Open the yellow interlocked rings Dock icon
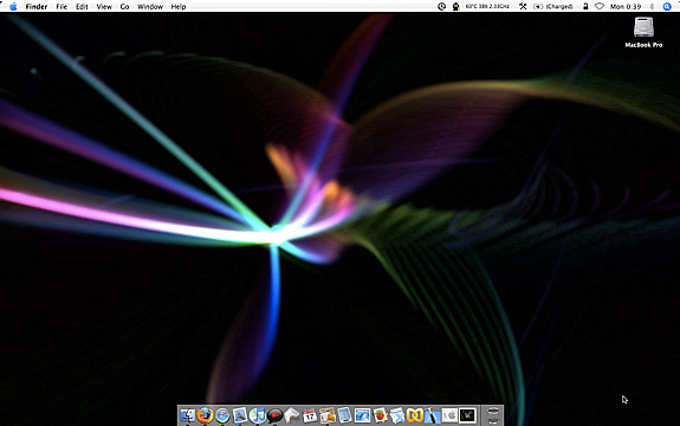Image resolution: width=680 pixels, height=426 pixels. tap(415, 416)
